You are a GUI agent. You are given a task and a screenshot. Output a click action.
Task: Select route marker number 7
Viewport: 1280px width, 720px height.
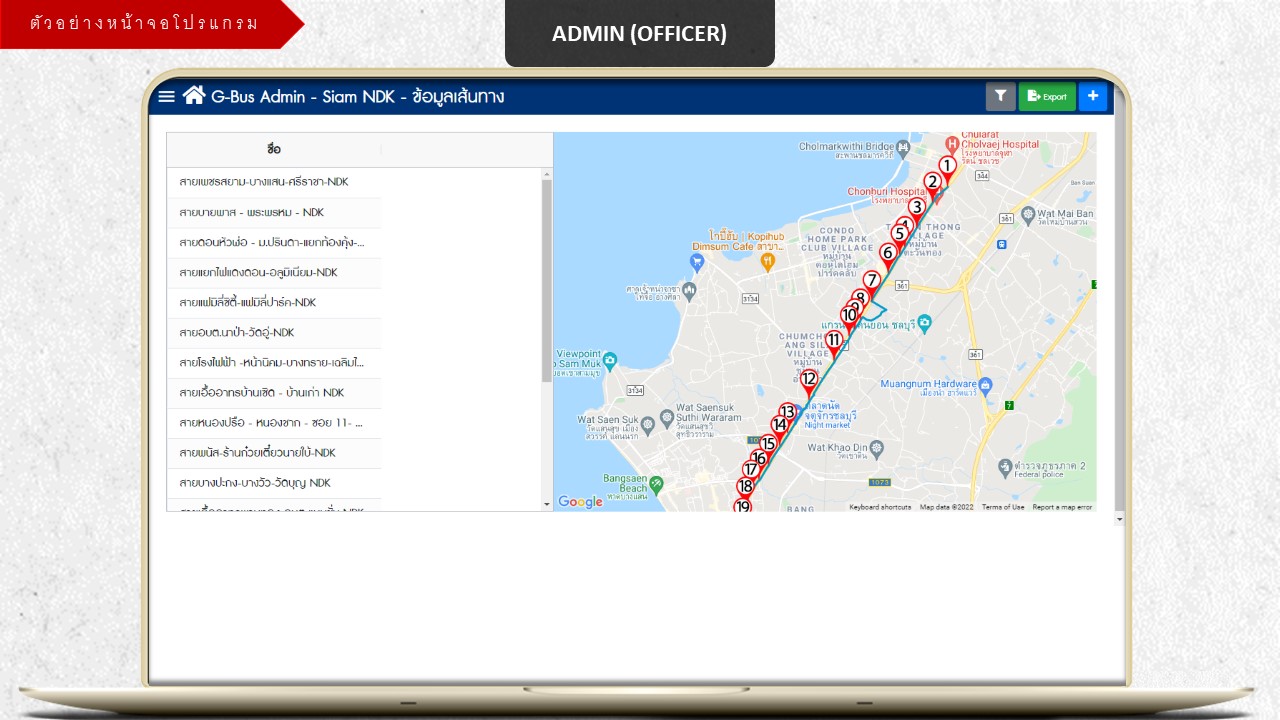[x=872, y=284]
